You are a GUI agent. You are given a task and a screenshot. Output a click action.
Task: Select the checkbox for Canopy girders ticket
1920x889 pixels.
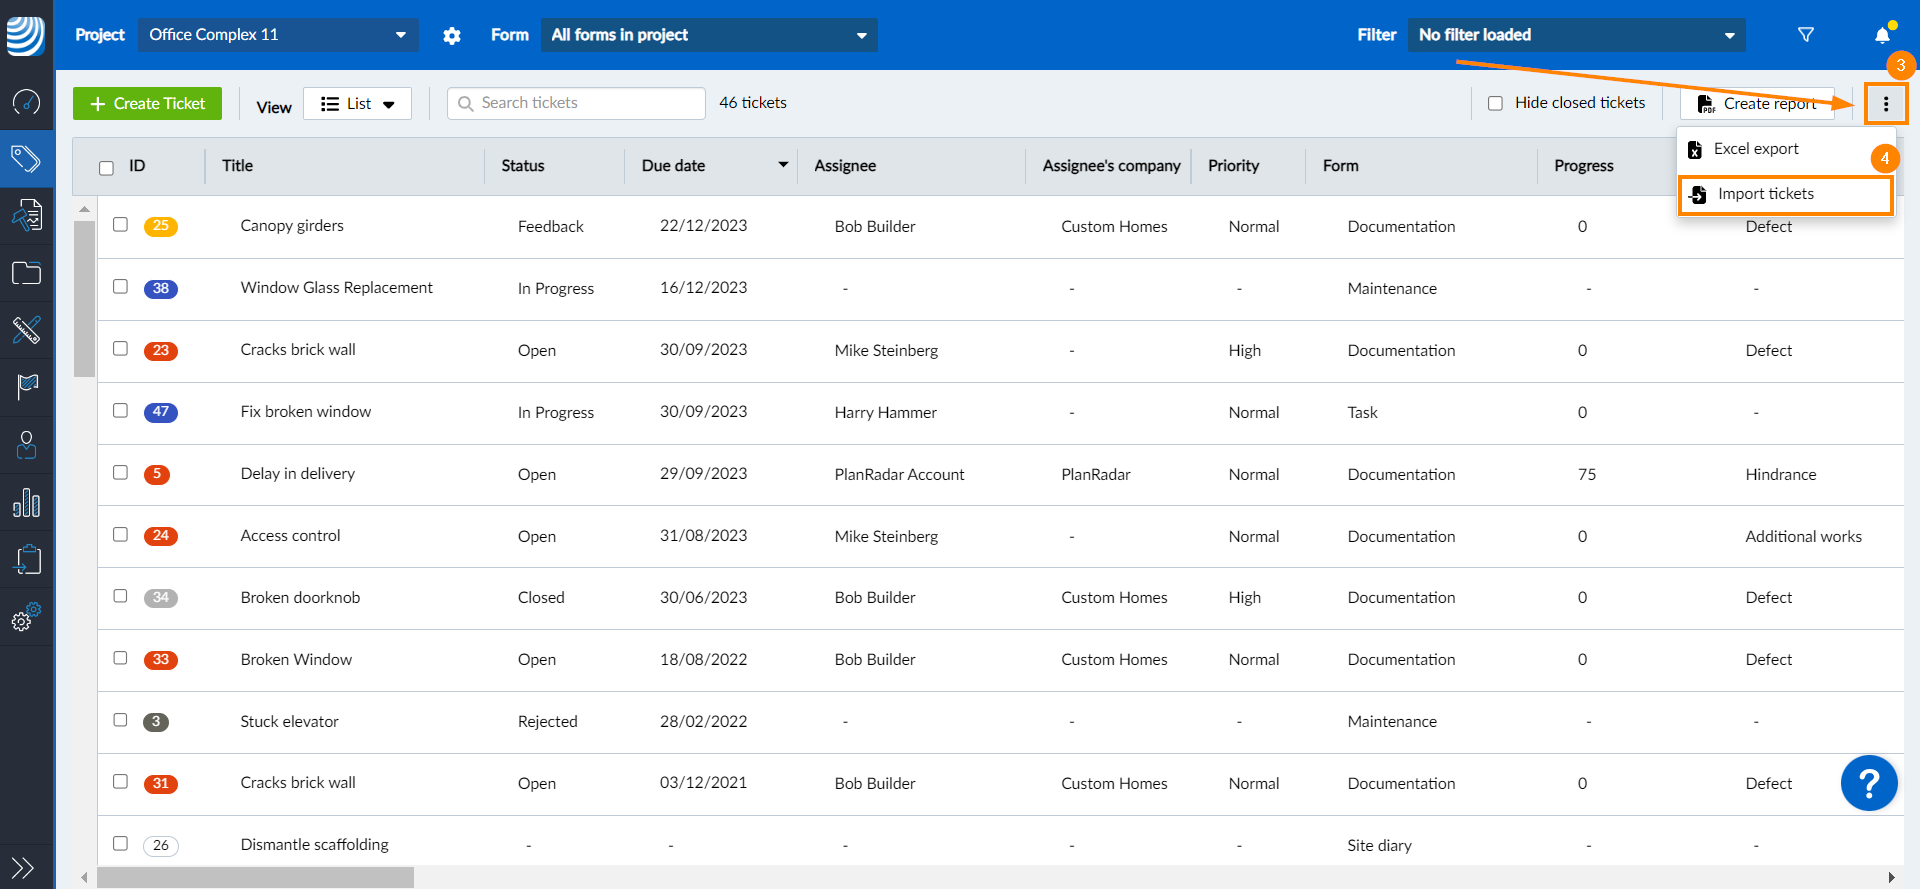coord(120,225)
